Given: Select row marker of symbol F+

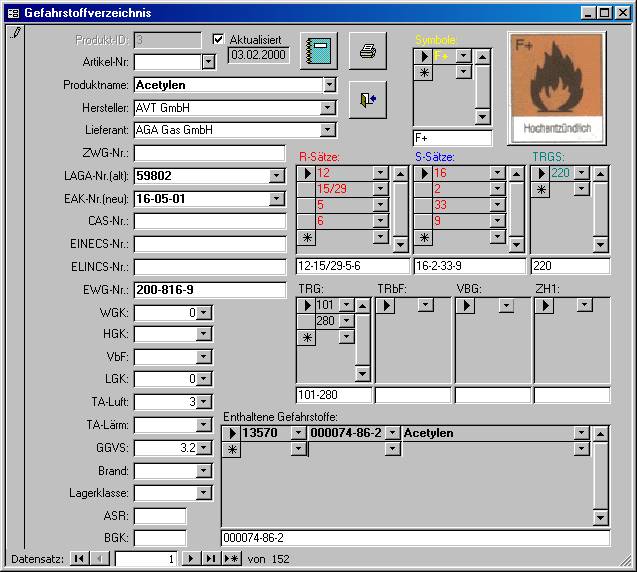Looking at the screenshot, I should tap(424, 56).
